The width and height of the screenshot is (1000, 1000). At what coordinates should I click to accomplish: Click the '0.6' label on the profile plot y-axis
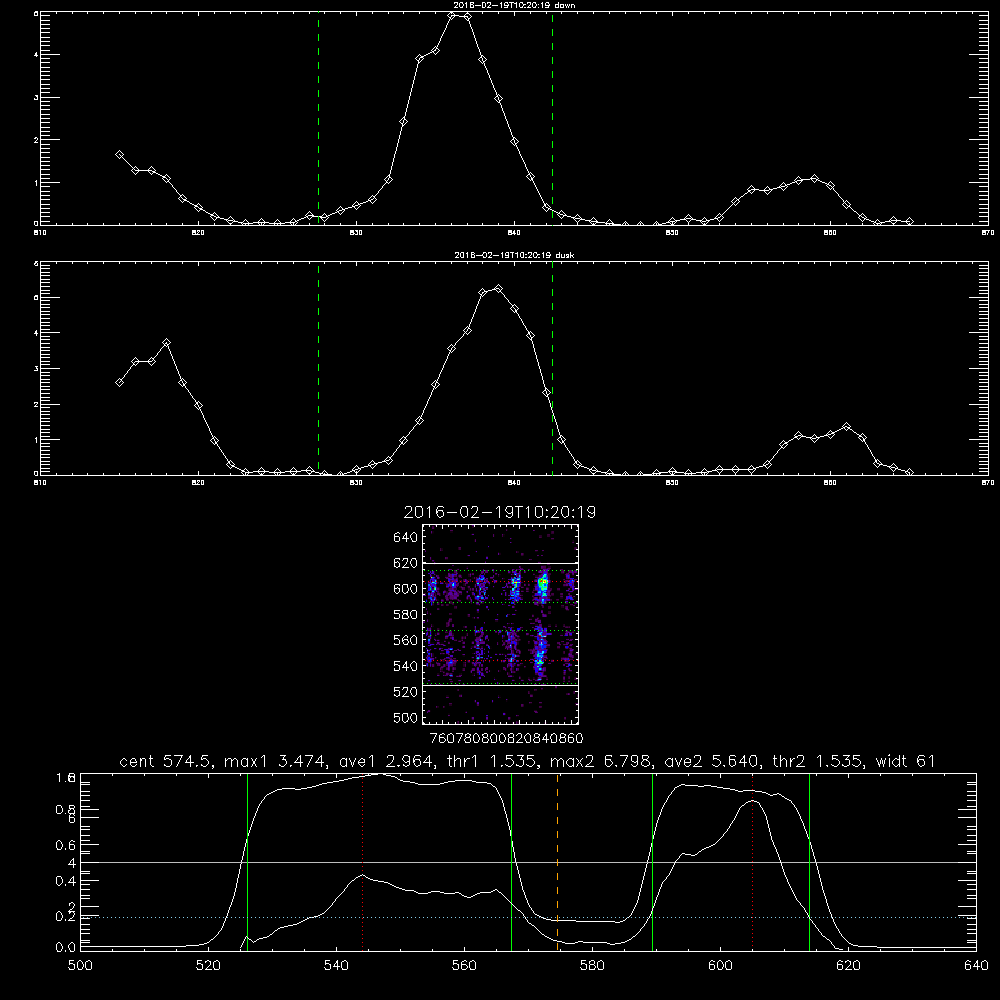pos(66,845)
